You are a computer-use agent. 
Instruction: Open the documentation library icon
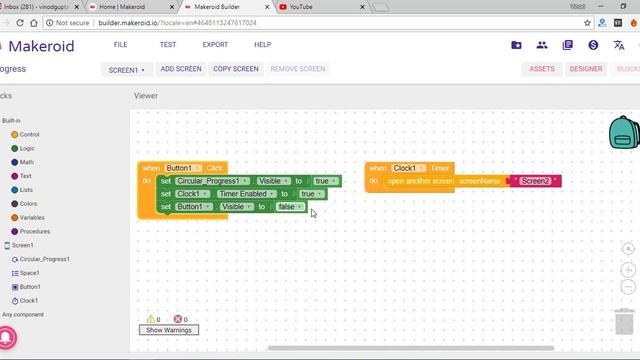[x=568, y=45]
